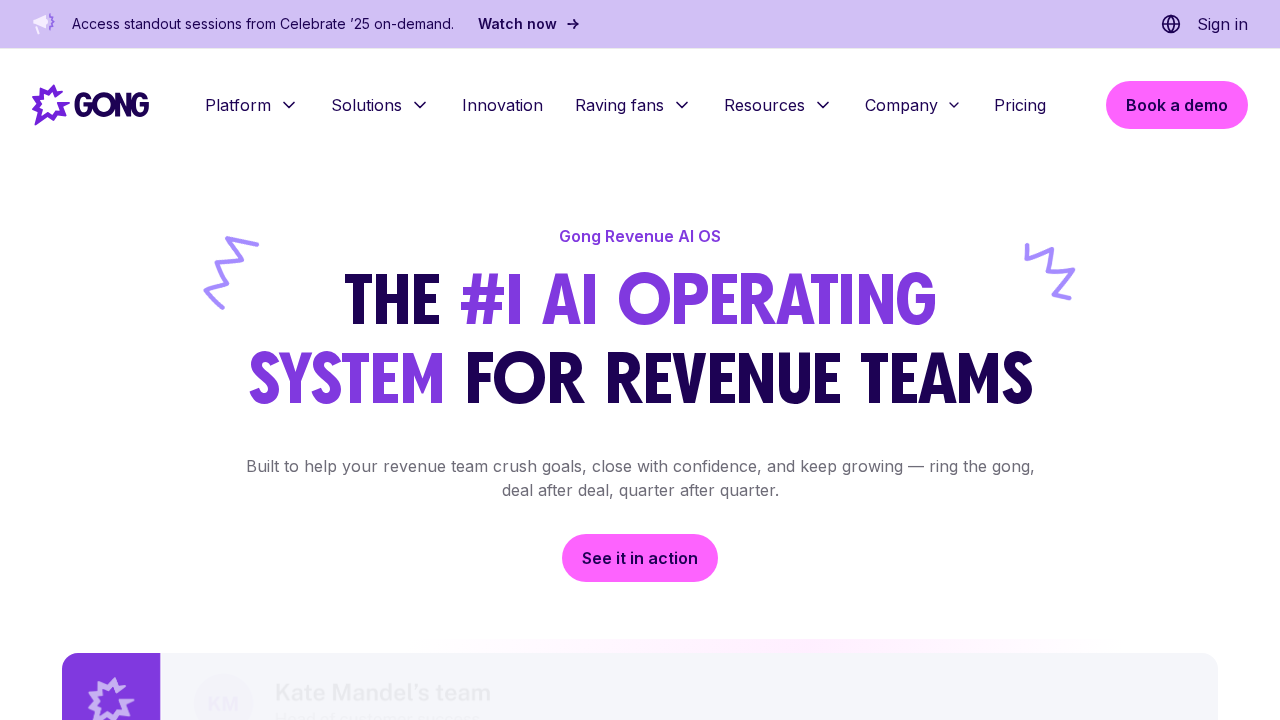Expand the Resources menu chevron

point(823,105)
